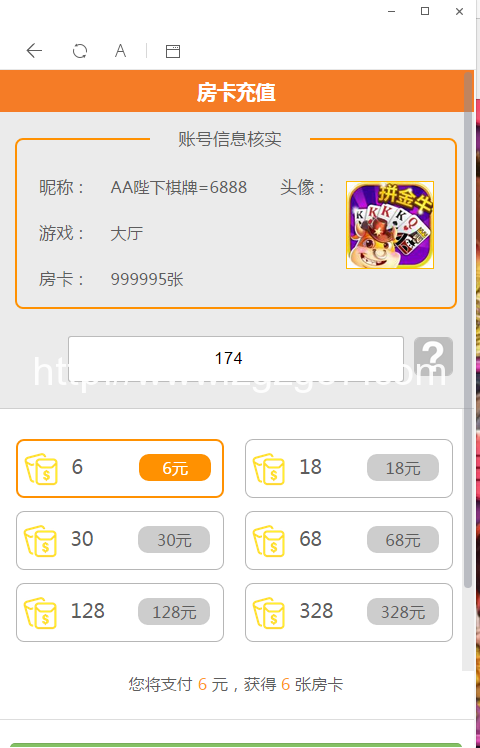This screenshot has width=480, height=748.
Task: Click the input field showing 174
Action: 236,359
